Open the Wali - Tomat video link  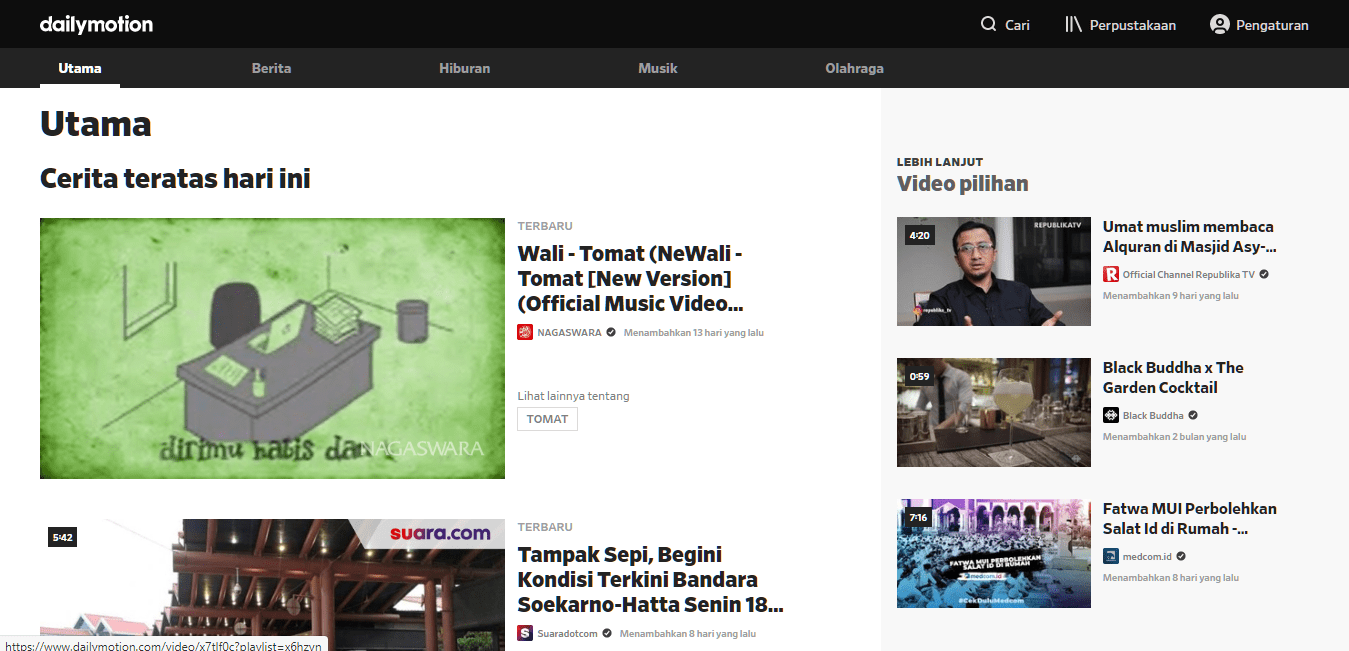point(629,278)
